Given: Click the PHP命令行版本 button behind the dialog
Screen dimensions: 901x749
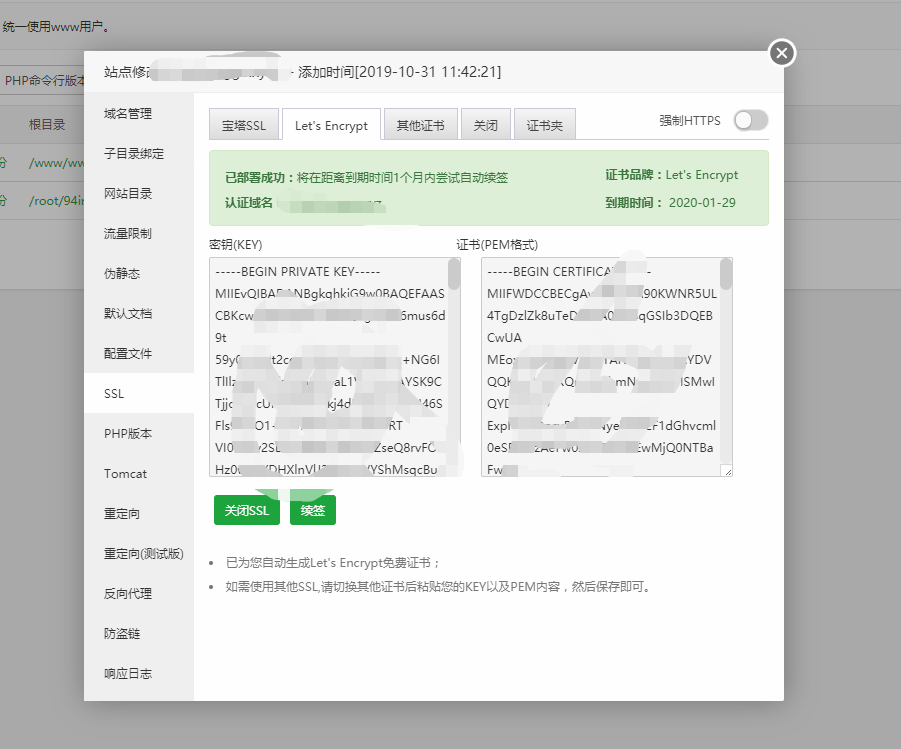Looking at the screenshot, I should pos(43,80).
